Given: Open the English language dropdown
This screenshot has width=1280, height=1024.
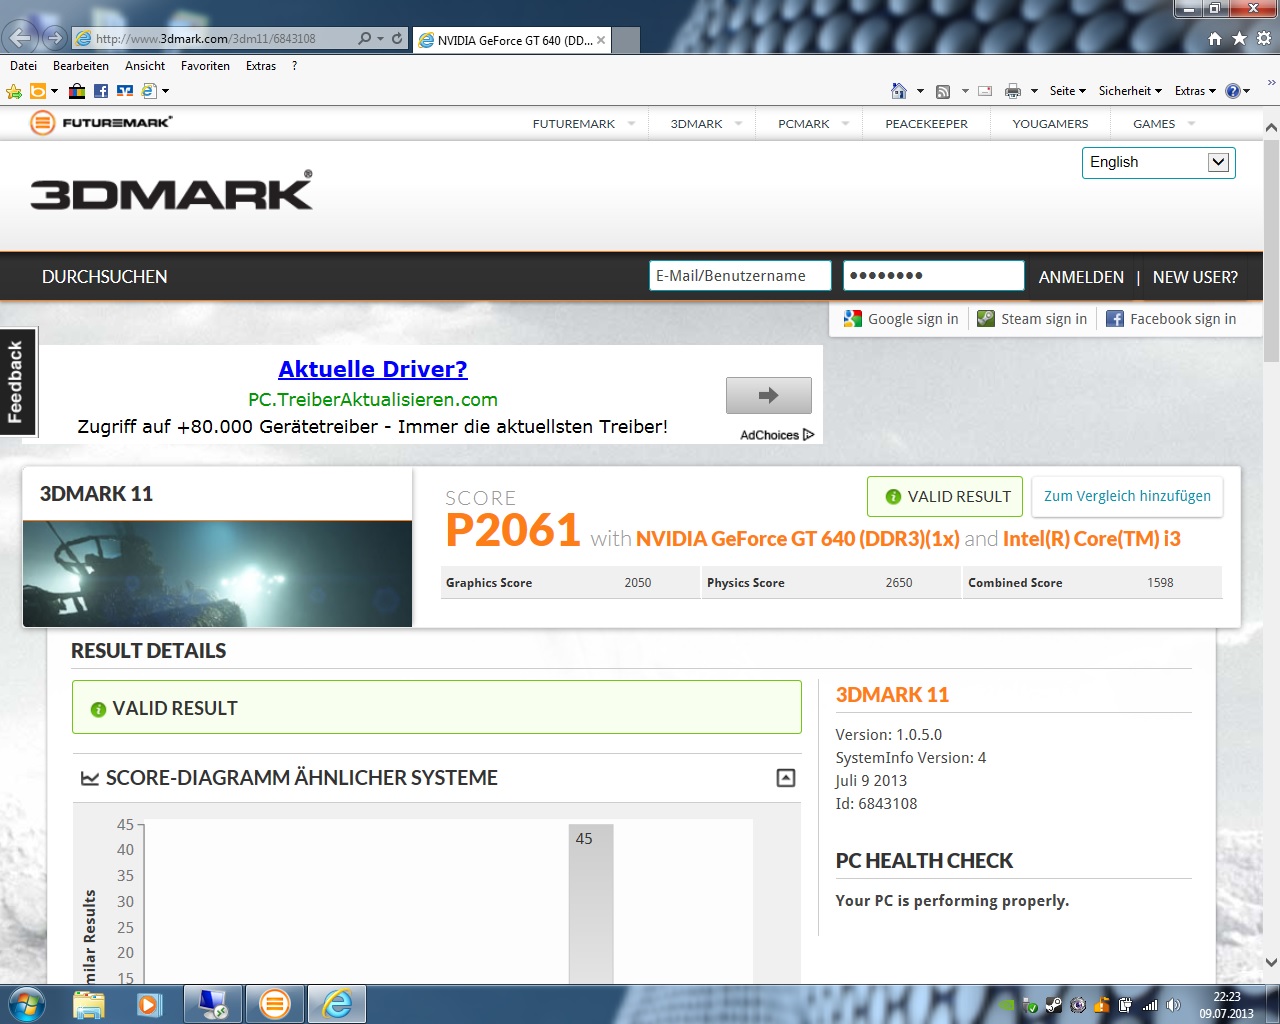Looking at the screenshot, I should (x=1159, y=163).
